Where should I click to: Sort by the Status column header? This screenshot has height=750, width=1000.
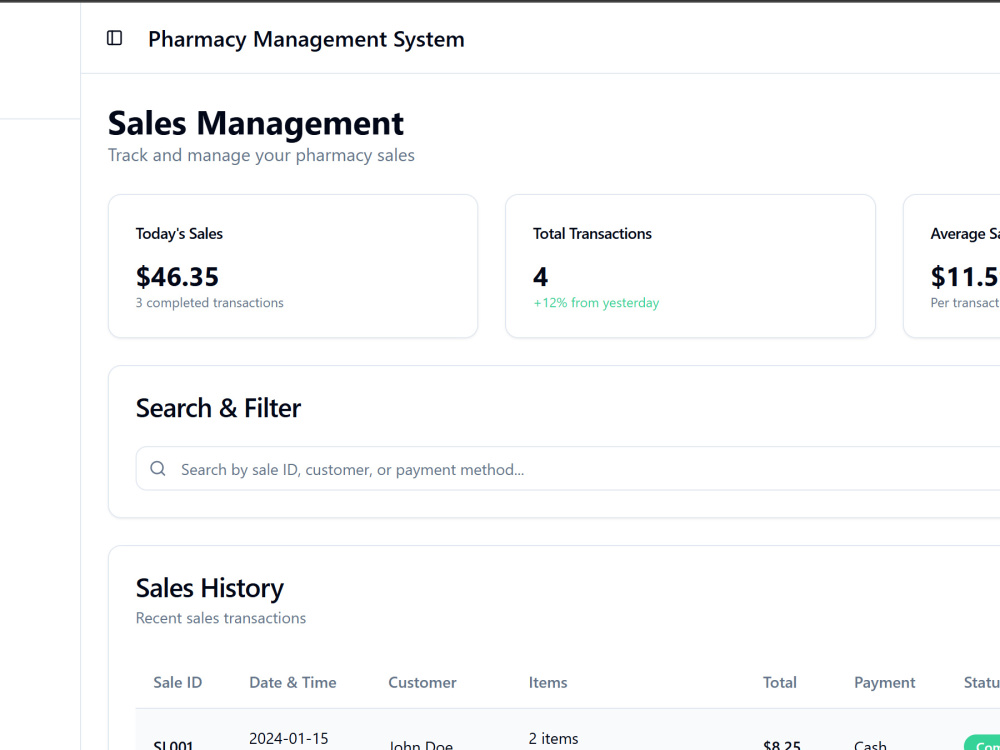(x=982, y=682)
